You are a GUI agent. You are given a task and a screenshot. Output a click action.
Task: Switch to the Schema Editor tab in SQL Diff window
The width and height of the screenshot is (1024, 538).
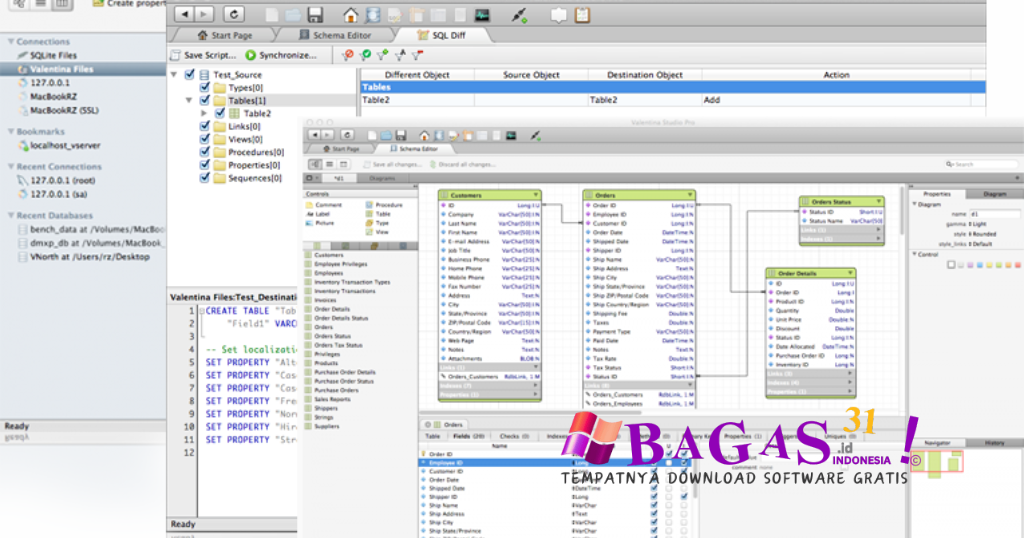[335, 35]
